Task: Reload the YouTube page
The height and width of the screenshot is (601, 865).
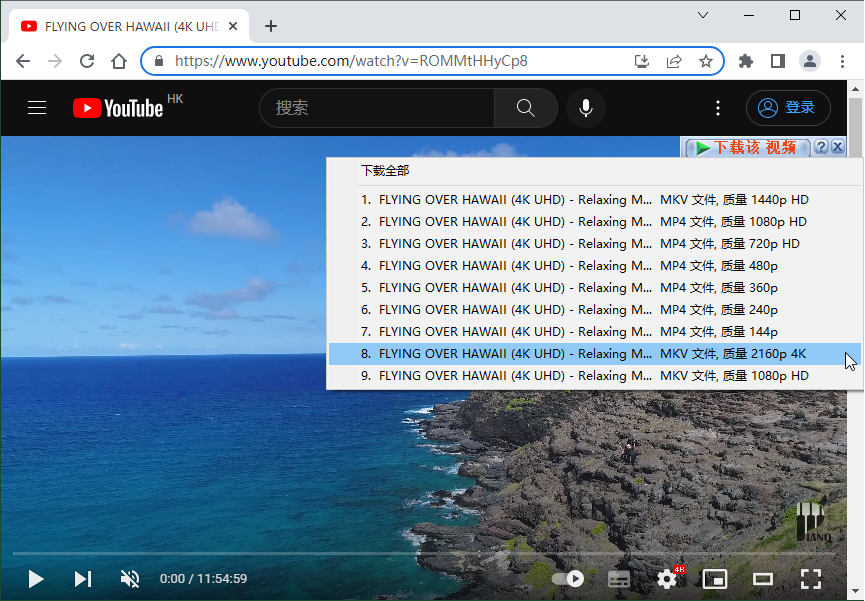Action: pyautogui.click(x=87, y=61)
